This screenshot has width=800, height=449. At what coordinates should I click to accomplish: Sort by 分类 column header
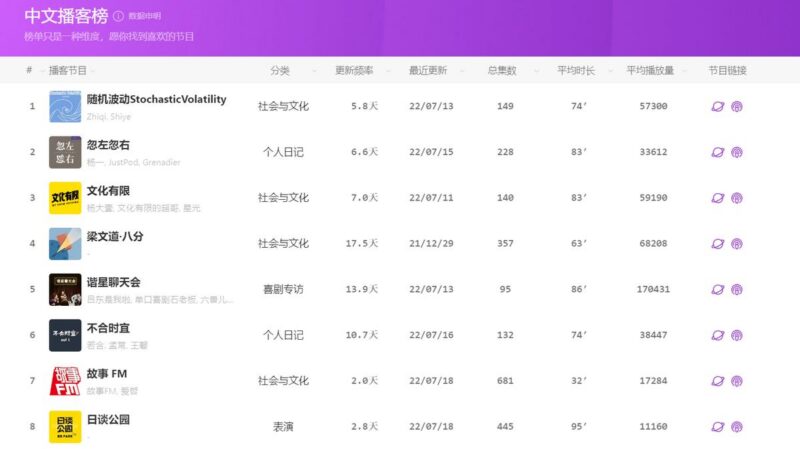tap(280, 70)
